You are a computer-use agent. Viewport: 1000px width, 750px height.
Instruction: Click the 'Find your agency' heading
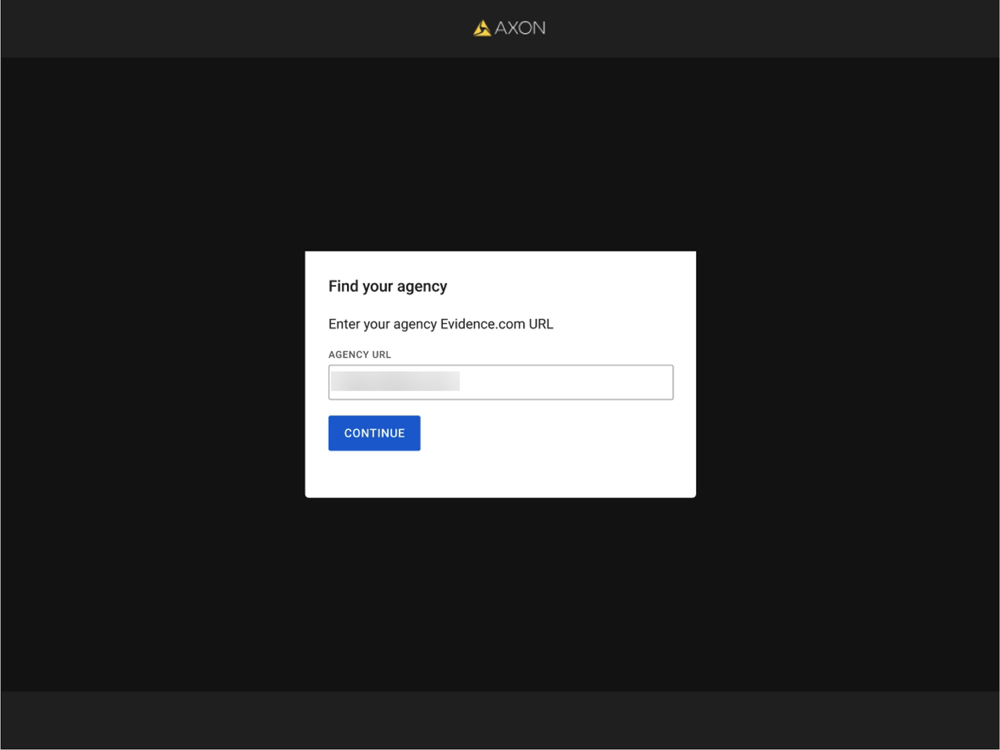[x=388, y=286]
